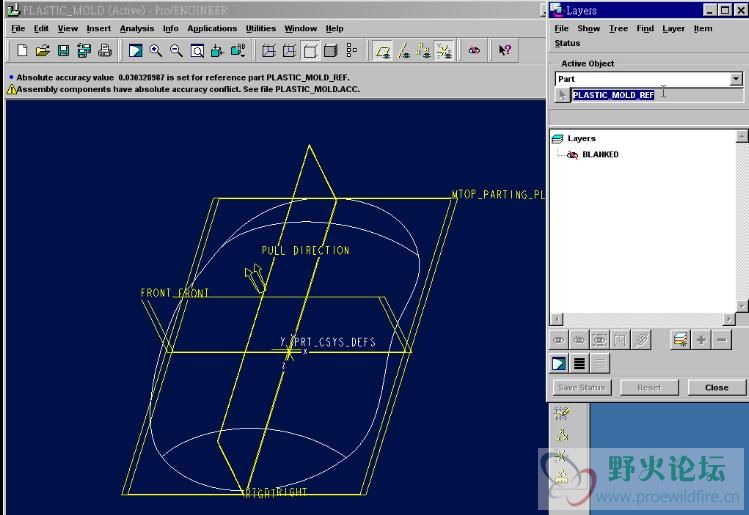749x515 pixels.
Task: Click the stacked layers icon button
Action: pos(680,340)
